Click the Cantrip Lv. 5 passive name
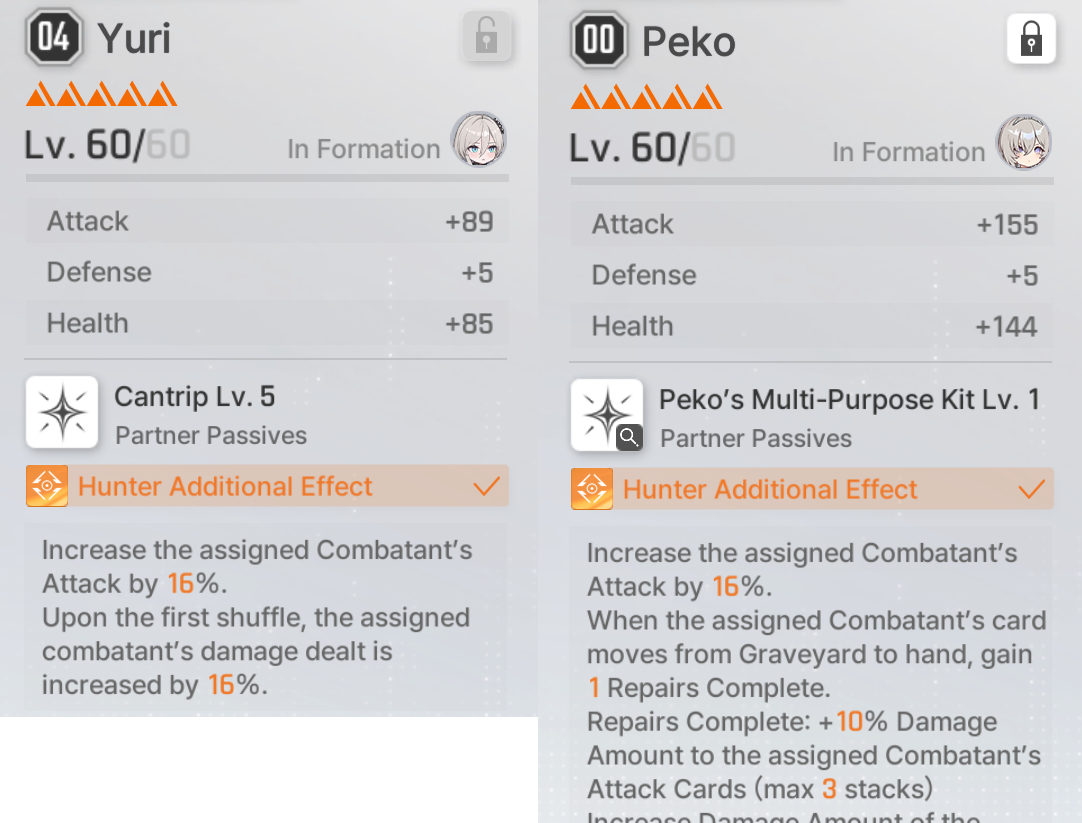1082x823 pixels. [195, 397]
